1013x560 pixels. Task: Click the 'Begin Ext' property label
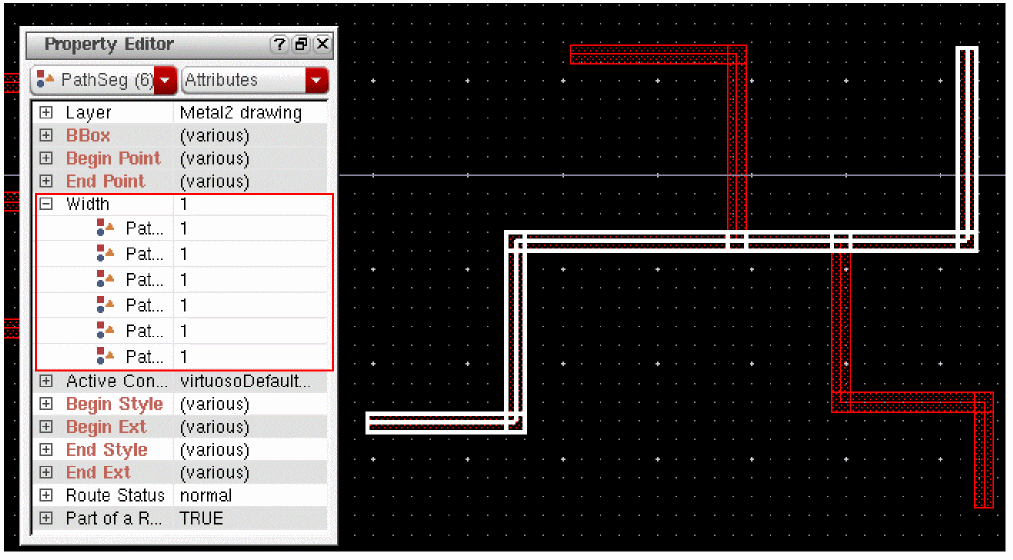pos(106,427)
